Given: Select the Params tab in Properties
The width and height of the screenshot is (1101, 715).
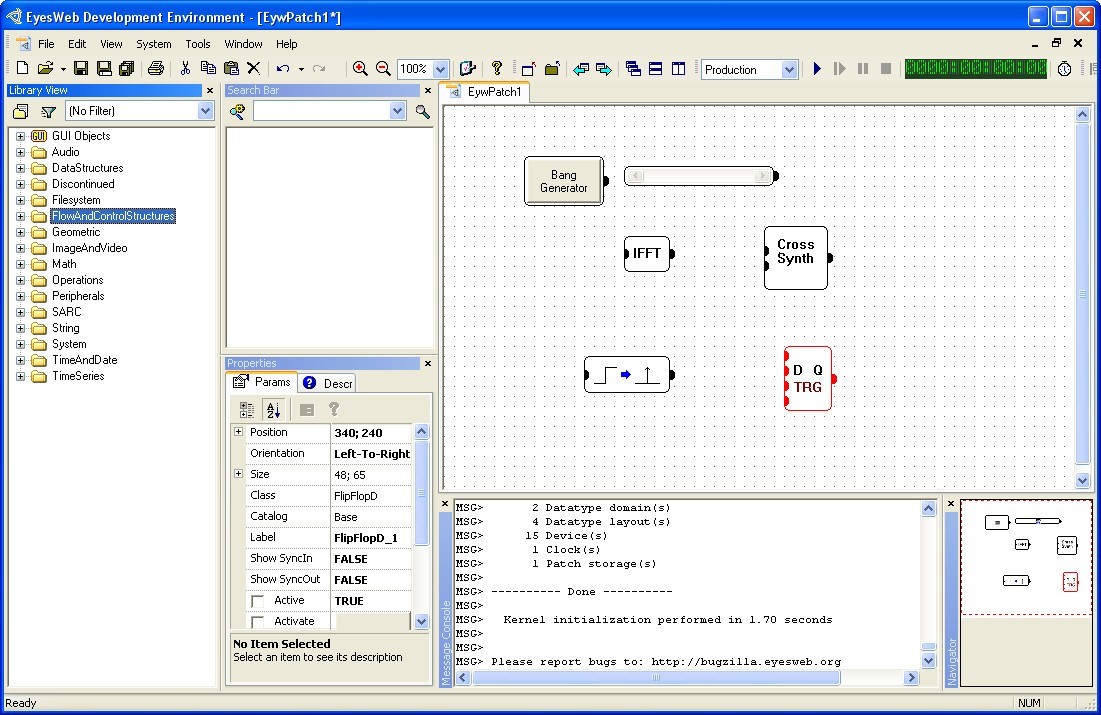Looking at the screenshot, I should pos(263,382).
